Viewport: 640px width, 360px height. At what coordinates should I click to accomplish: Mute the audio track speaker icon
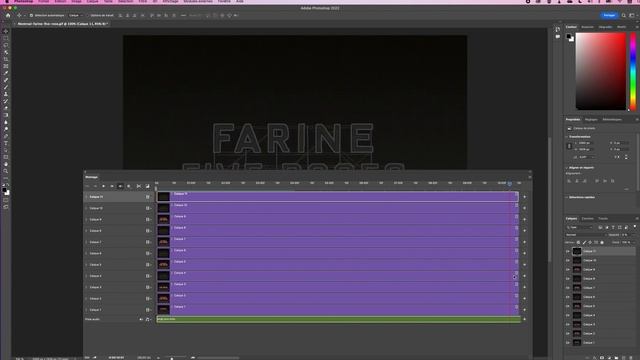[141, 320]
